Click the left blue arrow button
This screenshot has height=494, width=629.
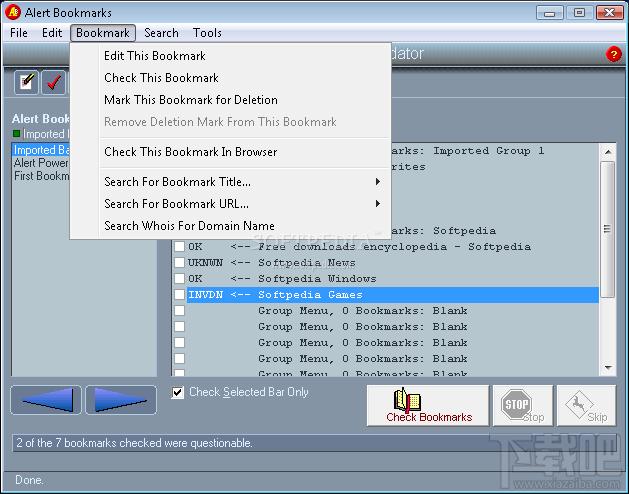(46, 400)
